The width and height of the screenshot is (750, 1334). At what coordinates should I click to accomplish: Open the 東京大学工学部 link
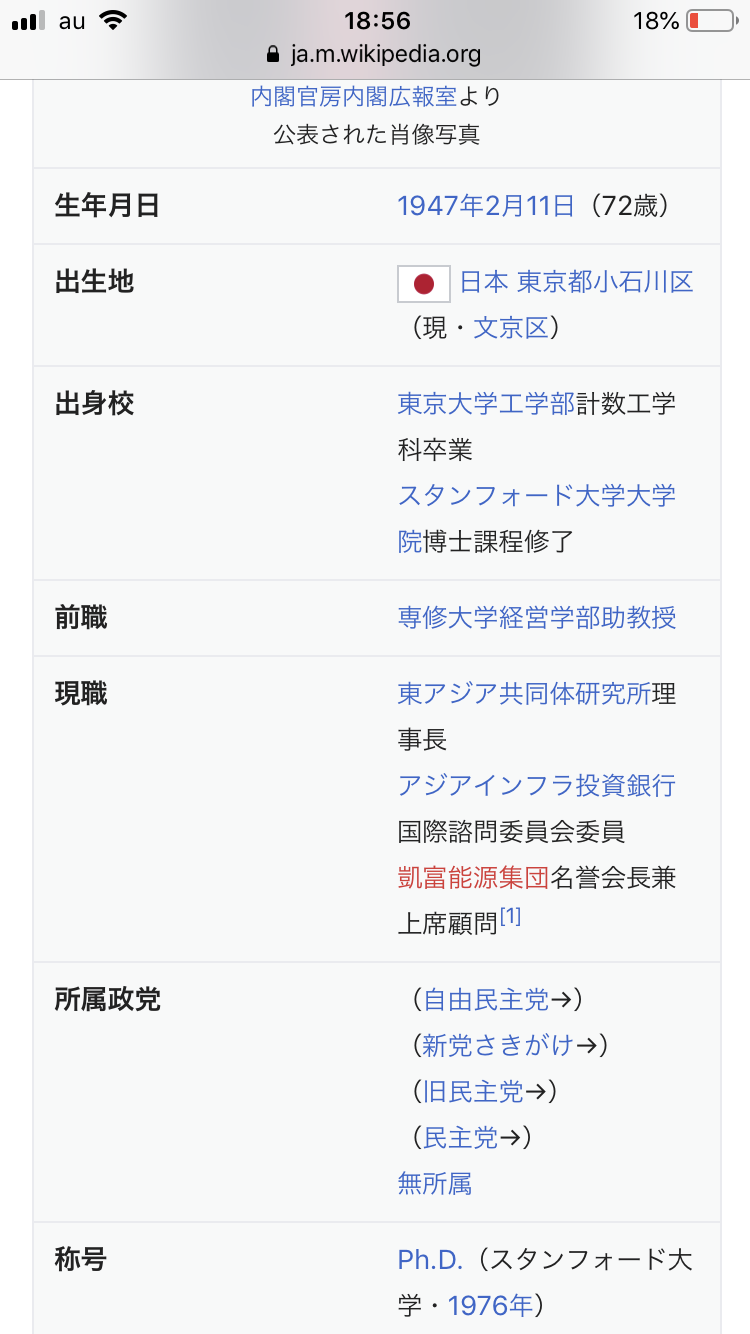(x=486, y=404)
